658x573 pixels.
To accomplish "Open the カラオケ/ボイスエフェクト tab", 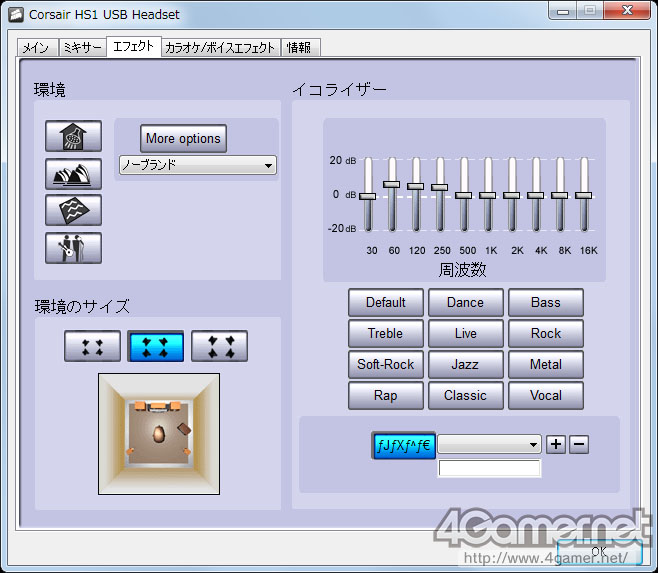I will [x=220, y=48].
